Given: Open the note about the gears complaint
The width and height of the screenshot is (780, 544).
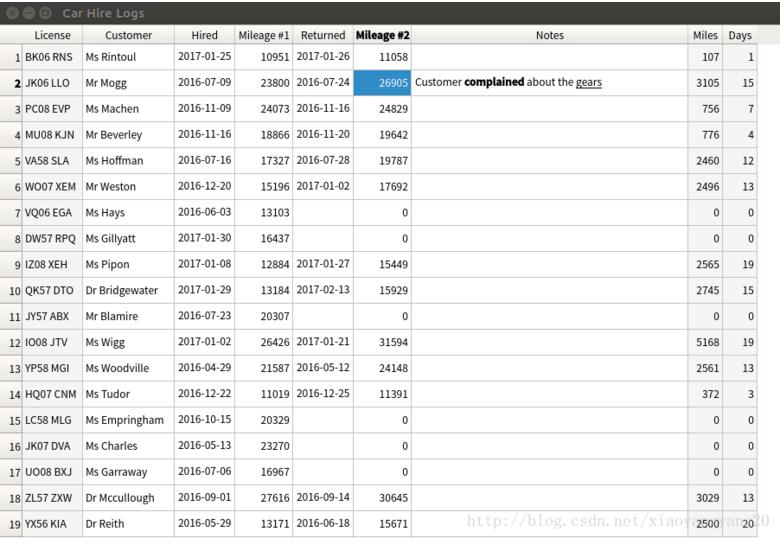Looking at the screenshot, I should coord(550,83).
